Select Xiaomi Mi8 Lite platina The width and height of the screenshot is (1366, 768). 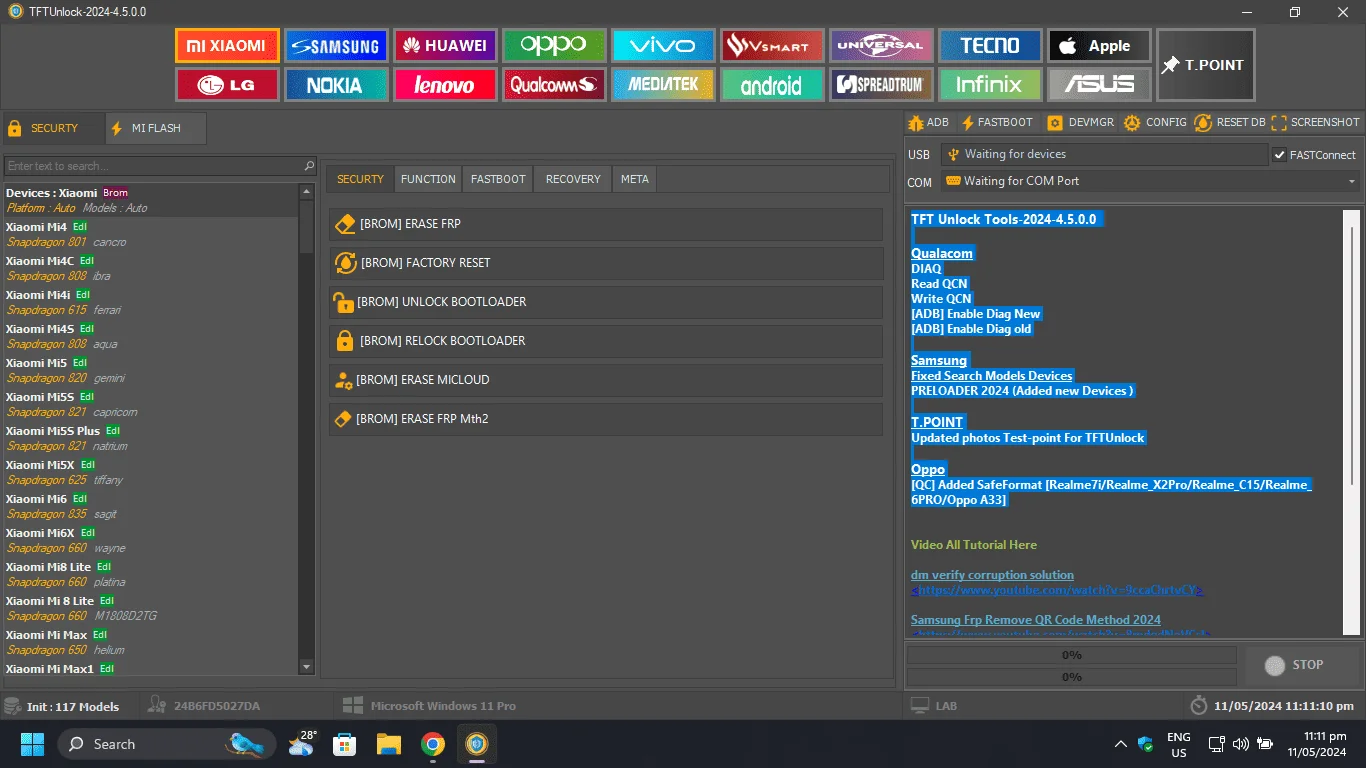[x=150, y=574]
